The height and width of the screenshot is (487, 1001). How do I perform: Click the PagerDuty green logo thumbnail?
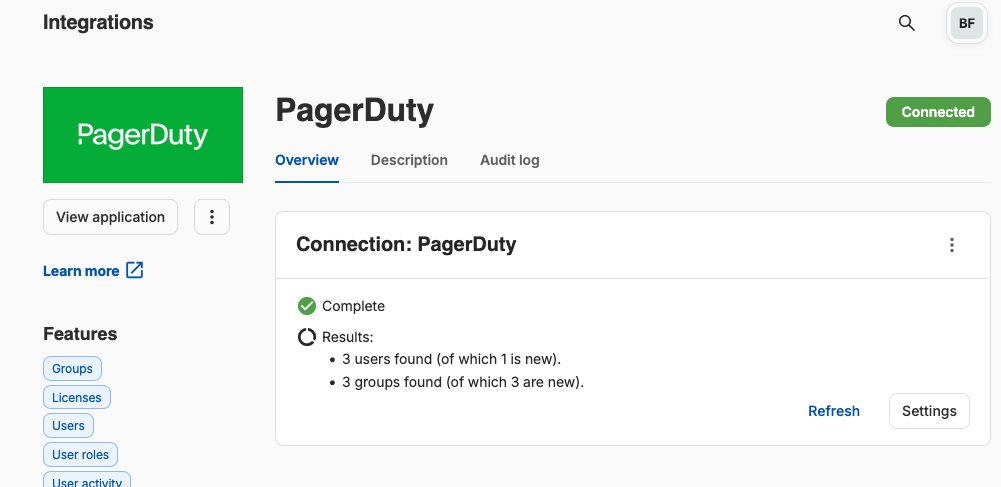click(143, 135)
